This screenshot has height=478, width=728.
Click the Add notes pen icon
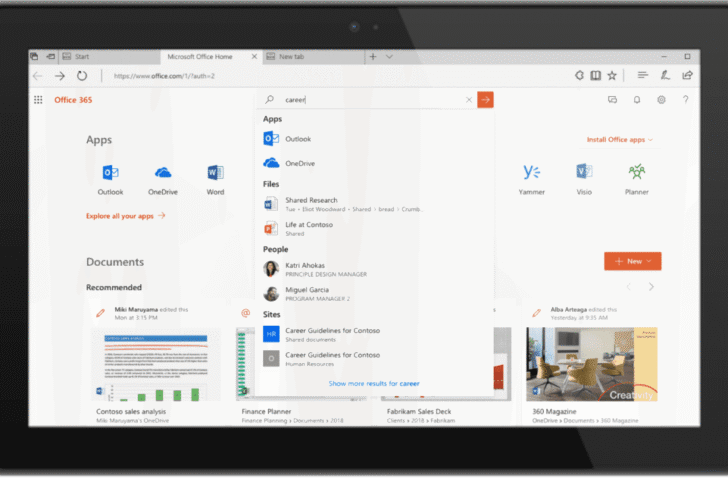(665, 75)
